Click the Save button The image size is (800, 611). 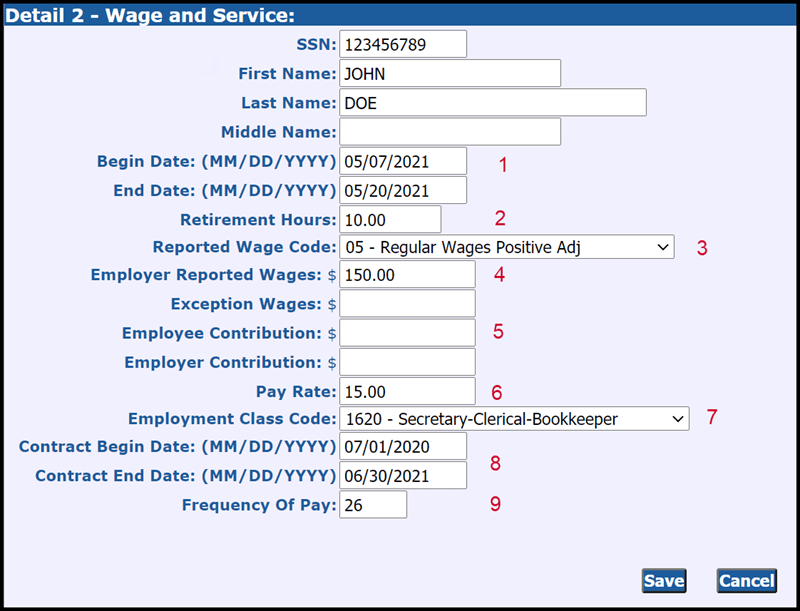663,581
